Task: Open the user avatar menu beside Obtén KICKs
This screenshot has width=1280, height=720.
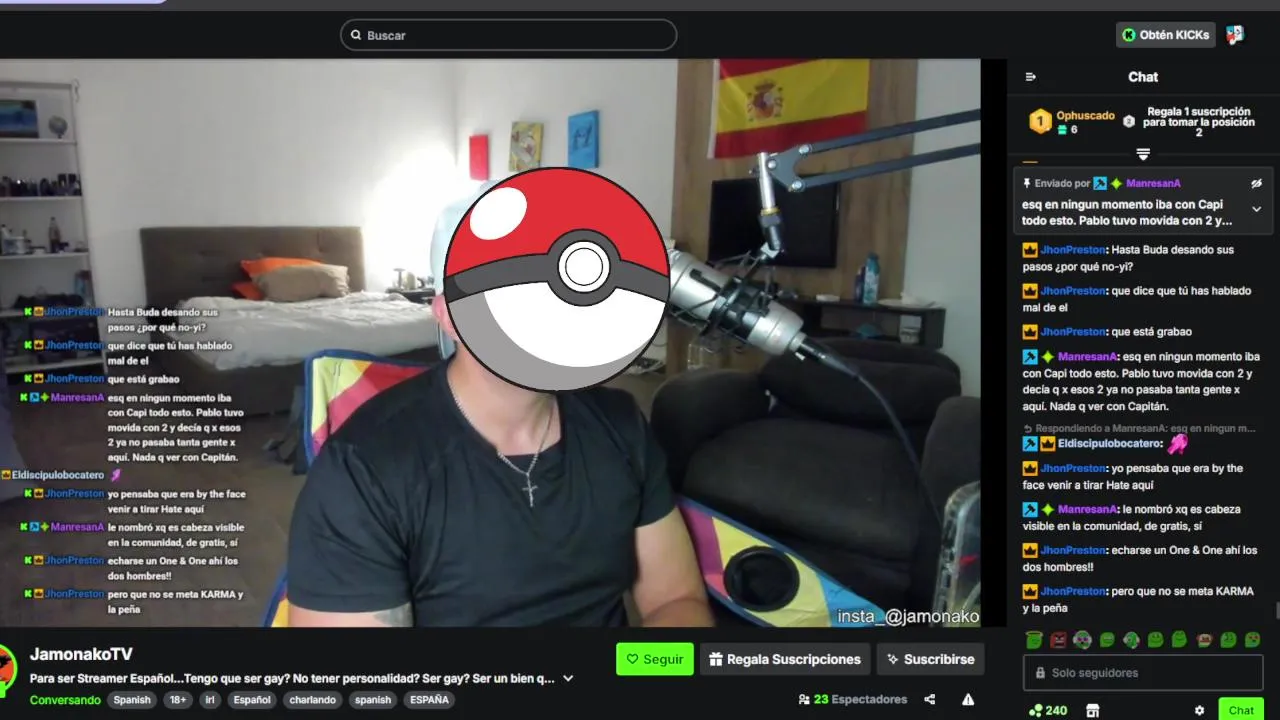Action: pos(1235,35)
